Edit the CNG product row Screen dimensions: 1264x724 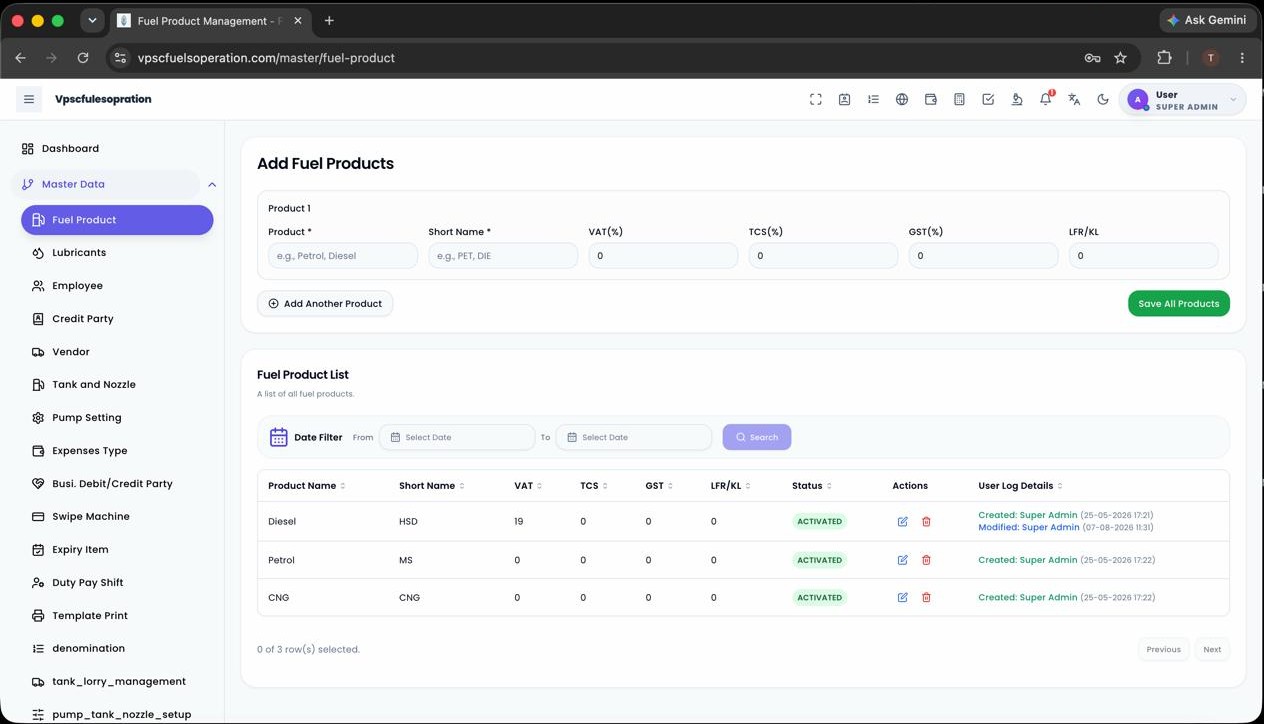click(x=903, y=597)
